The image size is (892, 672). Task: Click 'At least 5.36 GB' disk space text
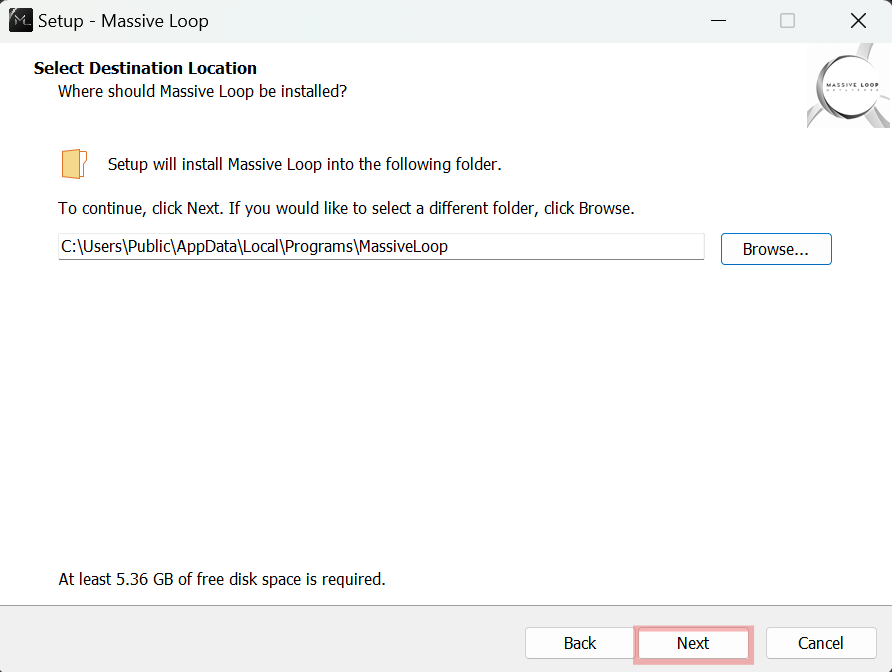pyautogui.click(x=222, y=579)
